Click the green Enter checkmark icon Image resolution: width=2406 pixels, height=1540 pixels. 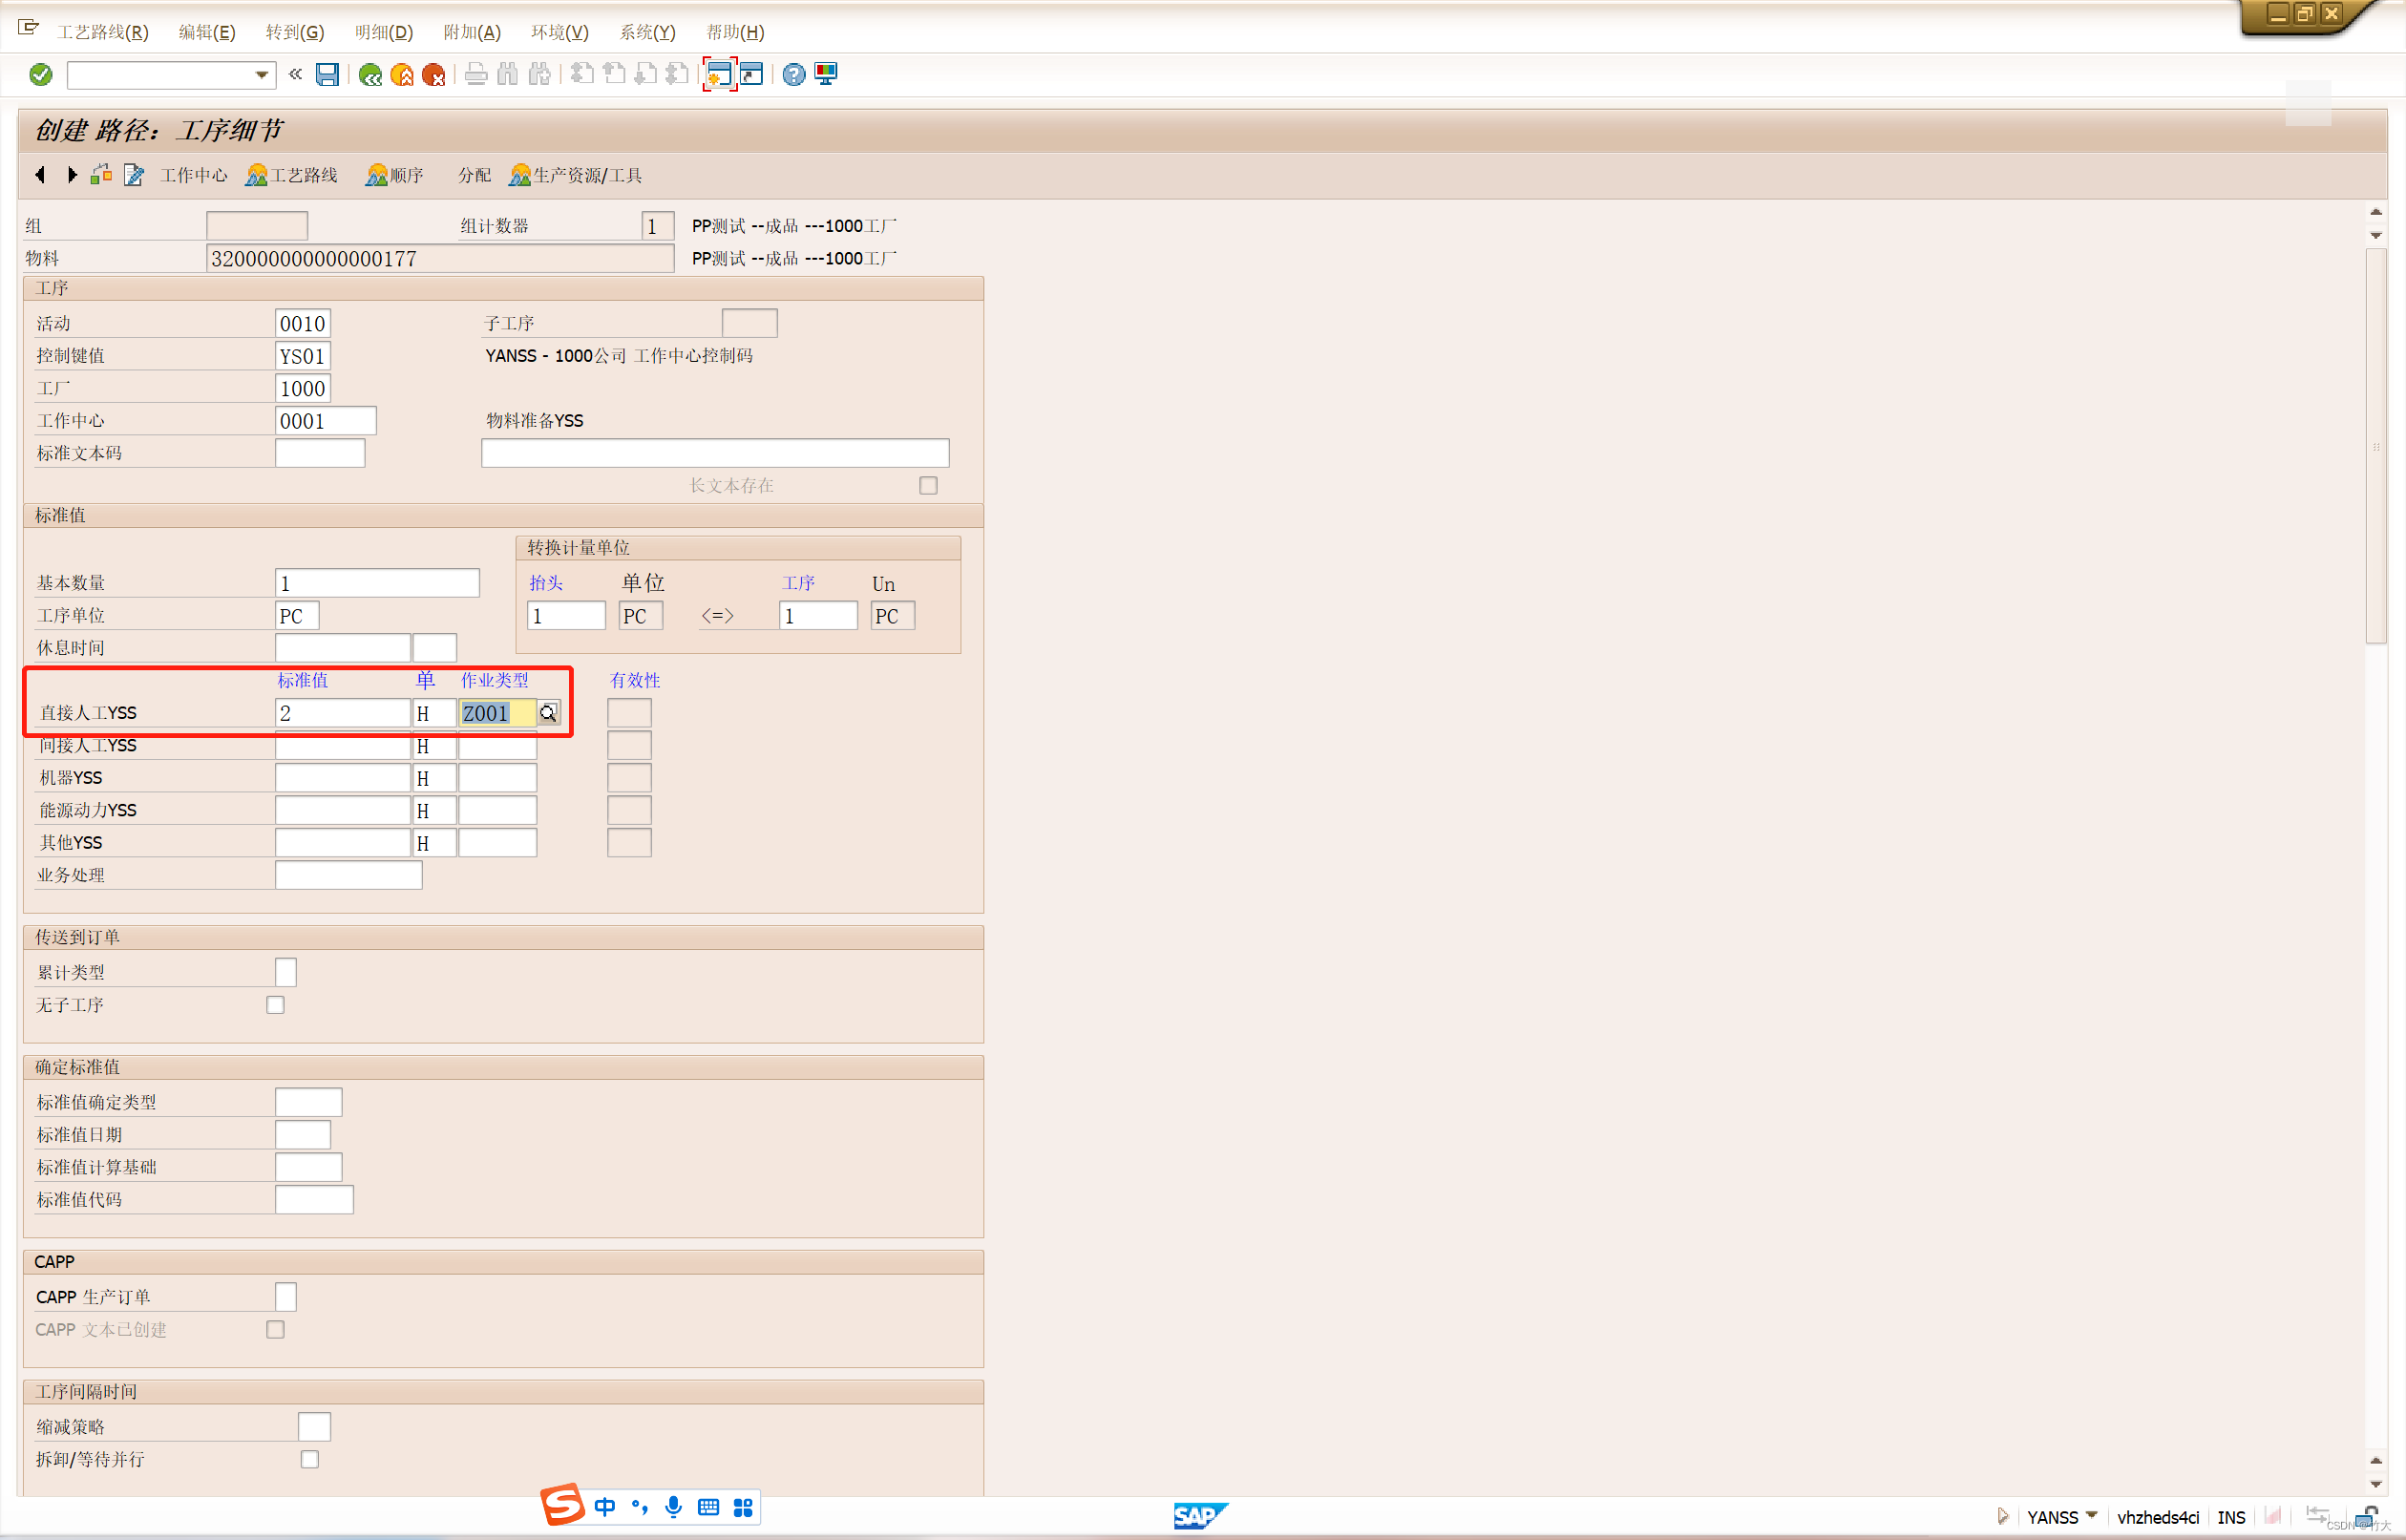pyautogui.click(x=41, y=75)
